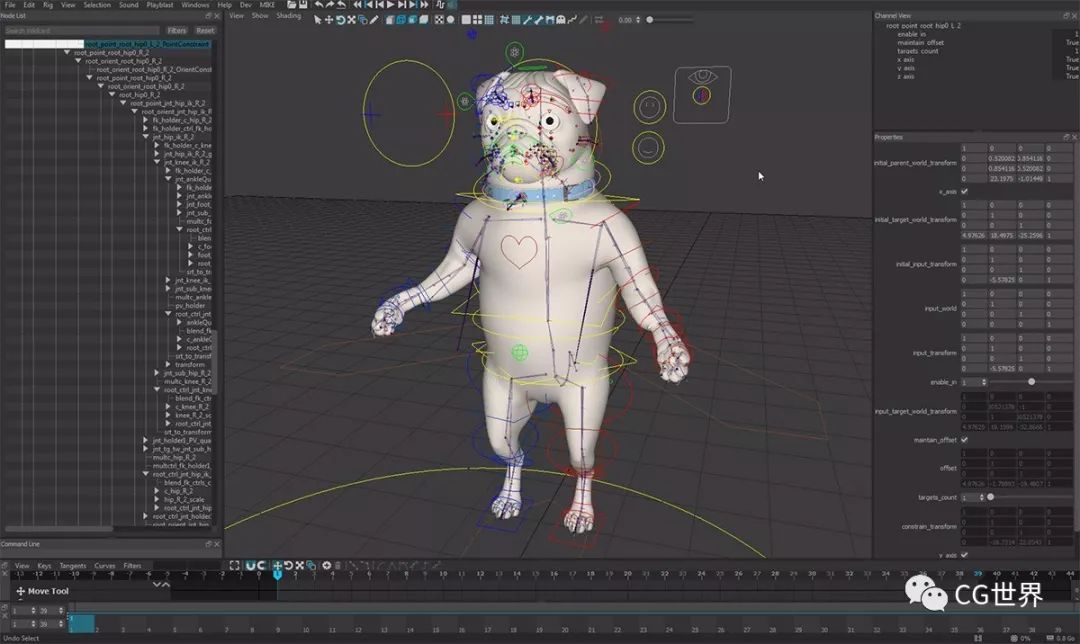This screenshot has height=644, width=1080.
Task: Collapse the jnt_knee_ik_R_2 tree node
Action: pos(156,162)
